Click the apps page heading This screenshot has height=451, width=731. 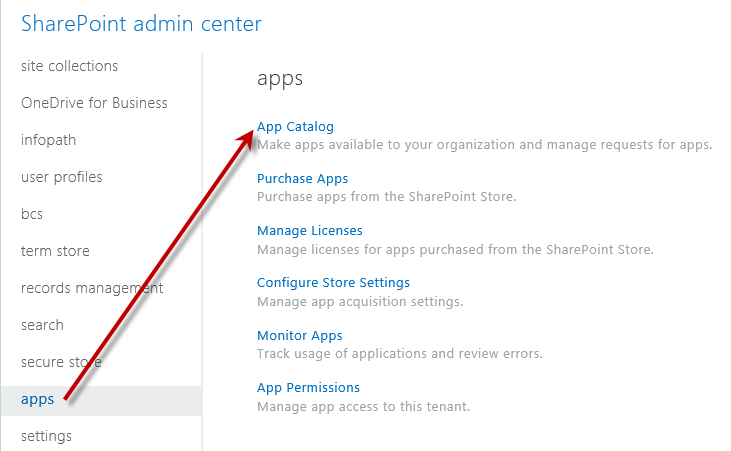(280, 79)
